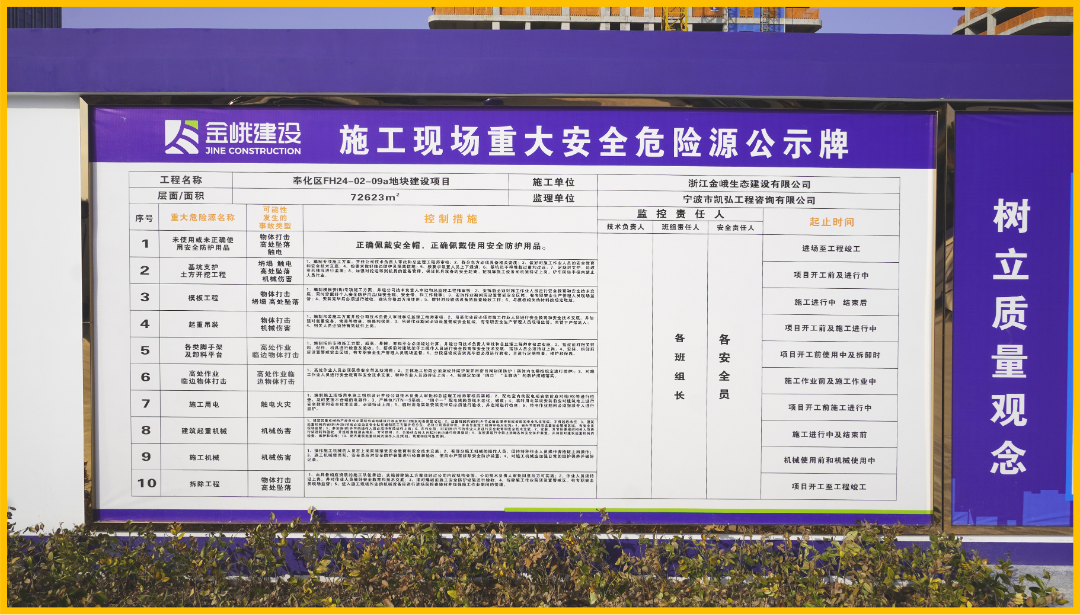Click time cell 项目开工前及施工进行中
This screenshot has width=1080, height=615.
[x=830, y=328]
